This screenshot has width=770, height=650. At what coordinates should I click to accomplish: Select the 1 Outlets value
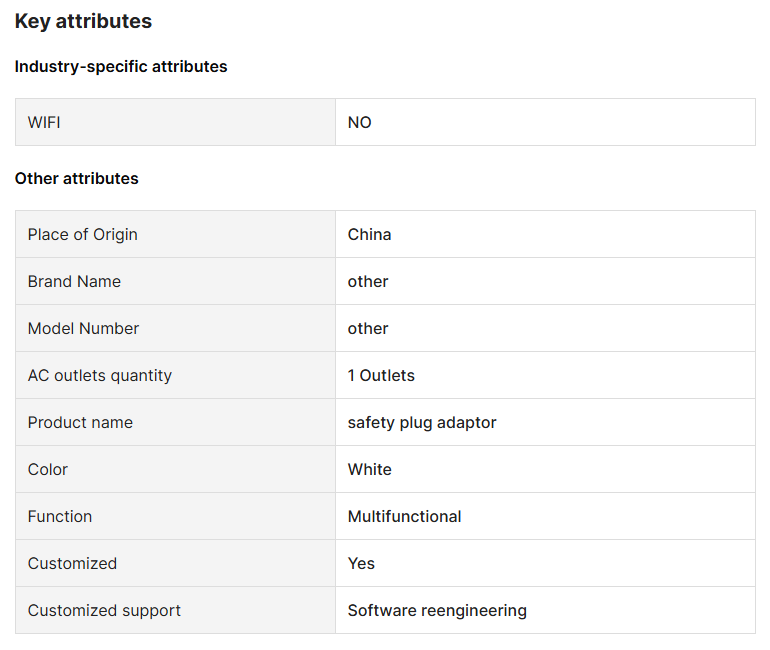381,375
